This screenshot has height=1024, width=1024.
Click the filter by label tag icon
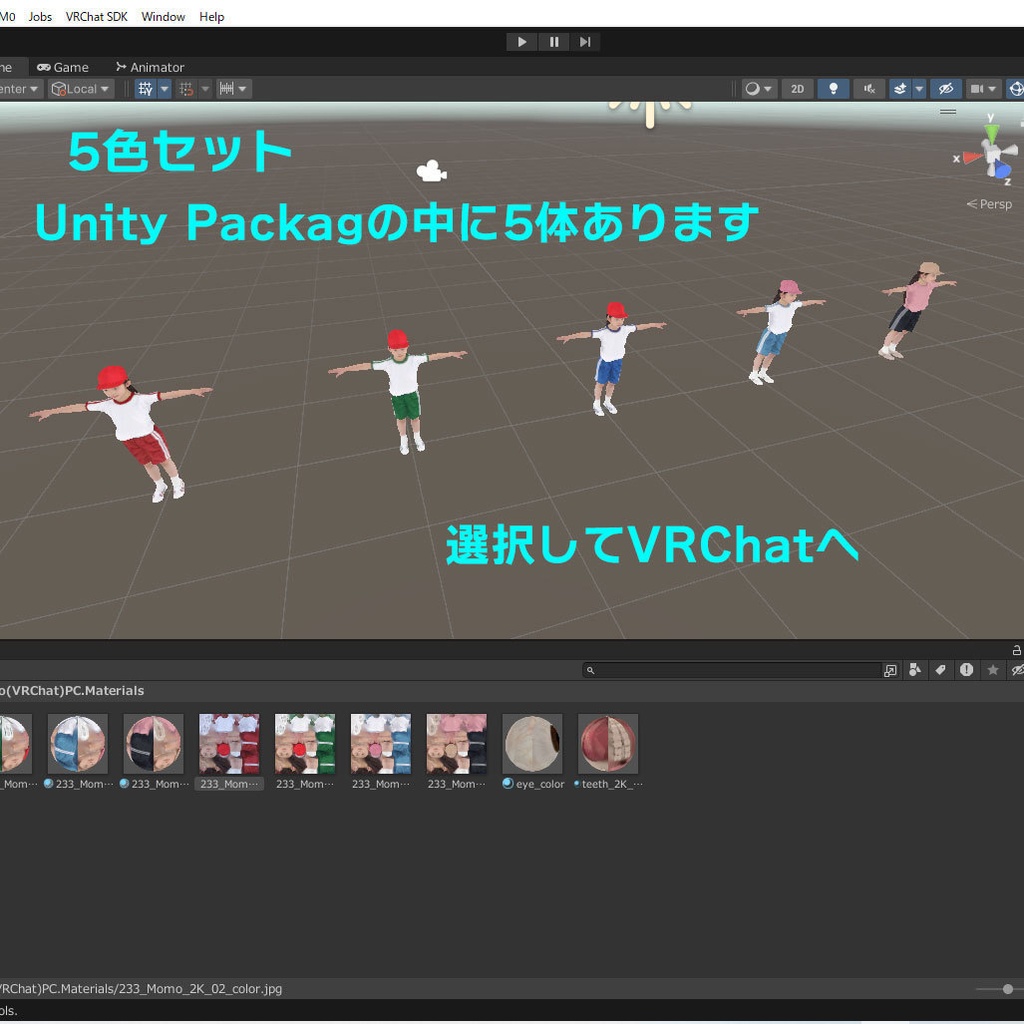point(941,670)
